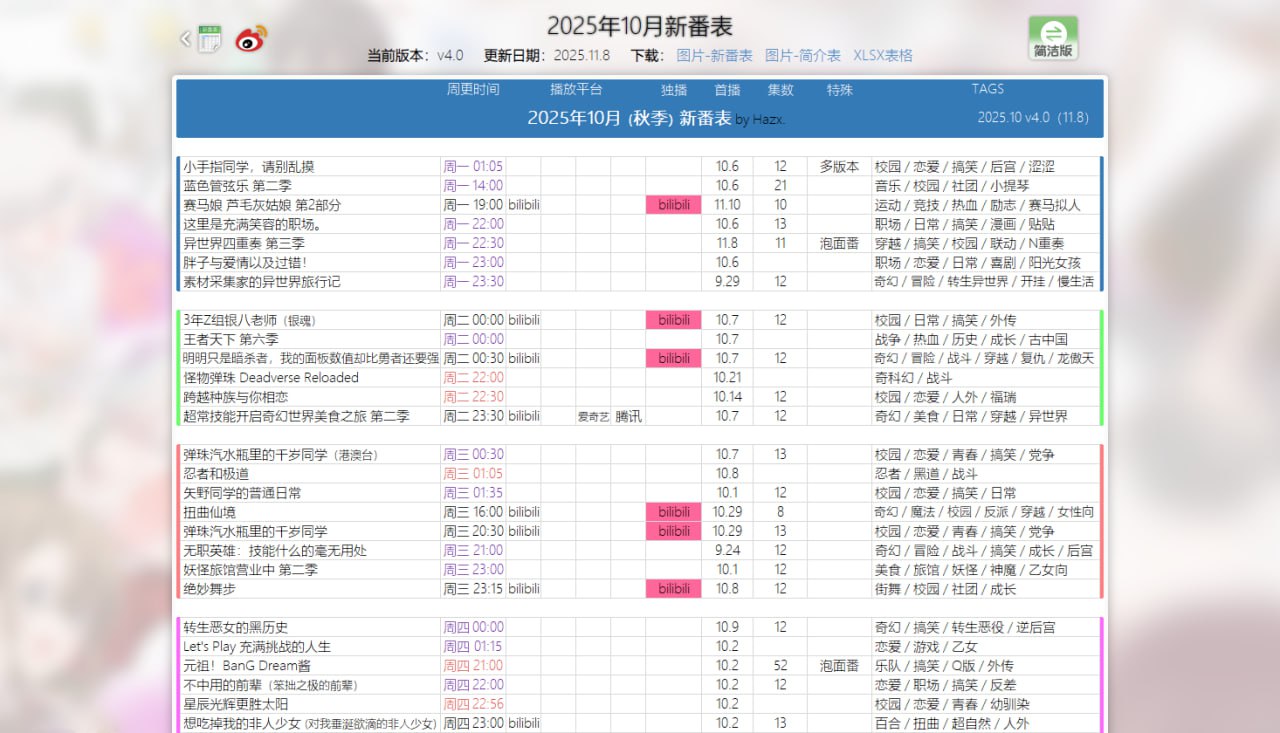Click pink bilibili badge in 周三 20:30 row
Image resolution: width=1280 pixels, height=733 pixels.
tap(674, 531)
